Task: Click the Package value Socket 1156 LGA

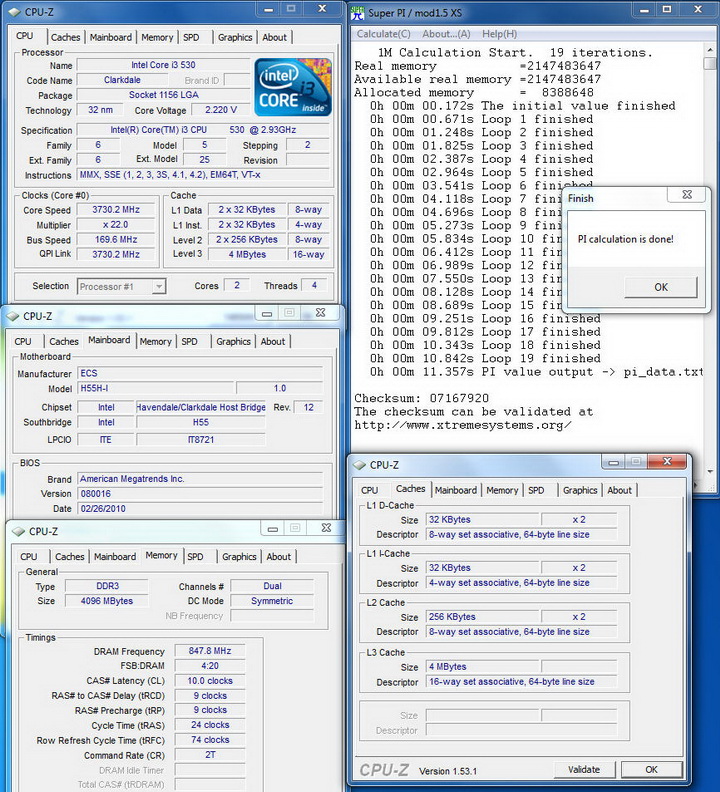Action: (x=163, y=95)
